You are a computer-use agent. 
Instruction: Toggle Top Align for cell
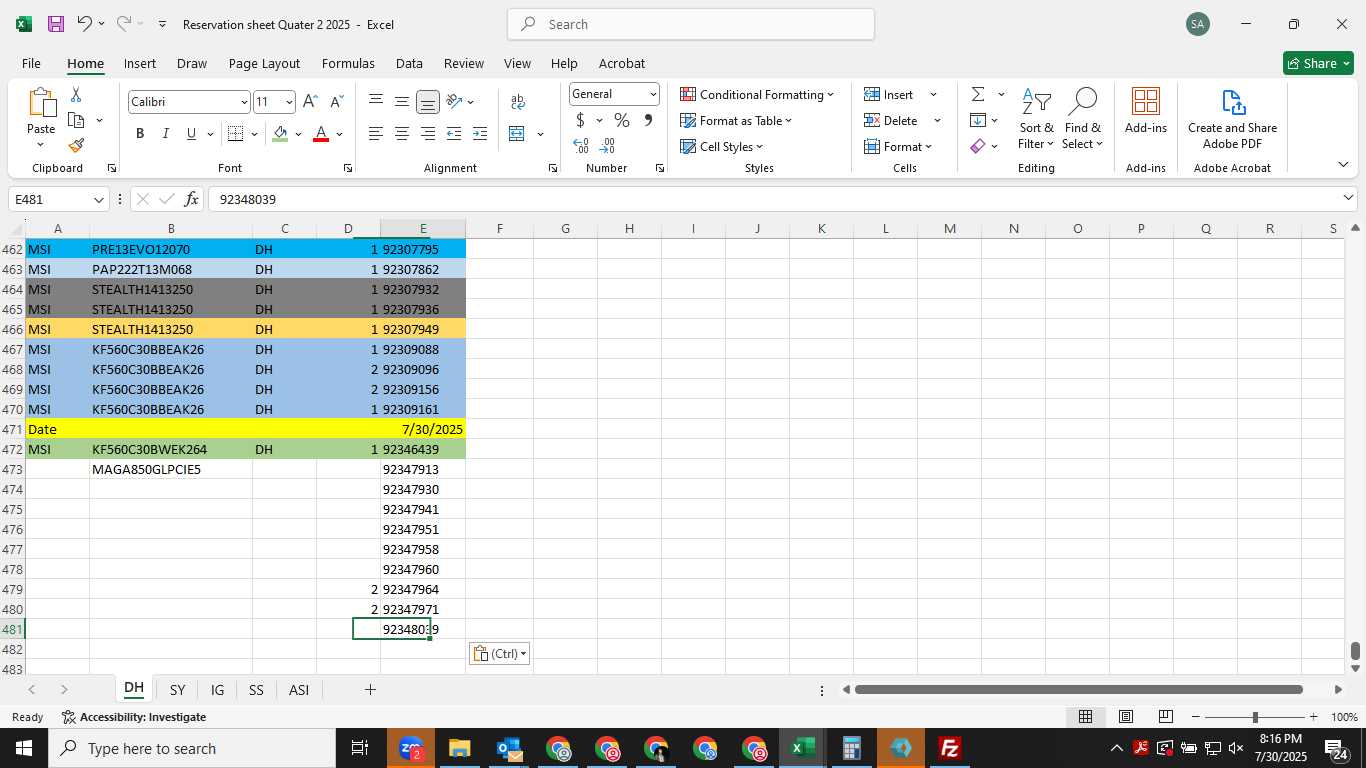tap(376, 102)
